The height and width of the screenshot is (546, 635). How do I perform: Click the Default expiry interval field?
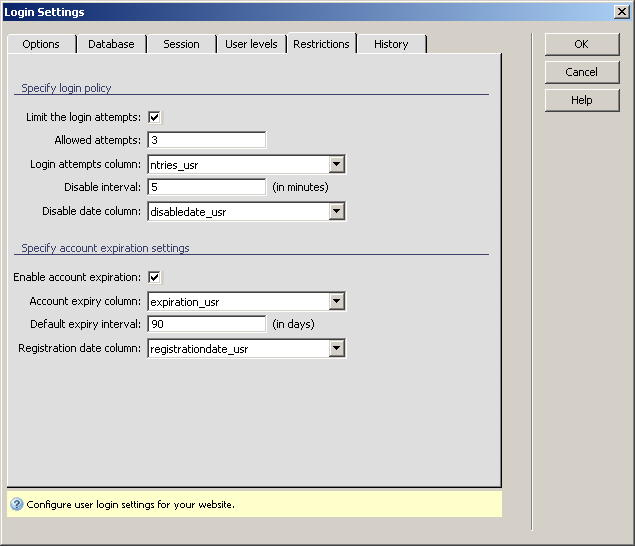[x=206, y=324]
